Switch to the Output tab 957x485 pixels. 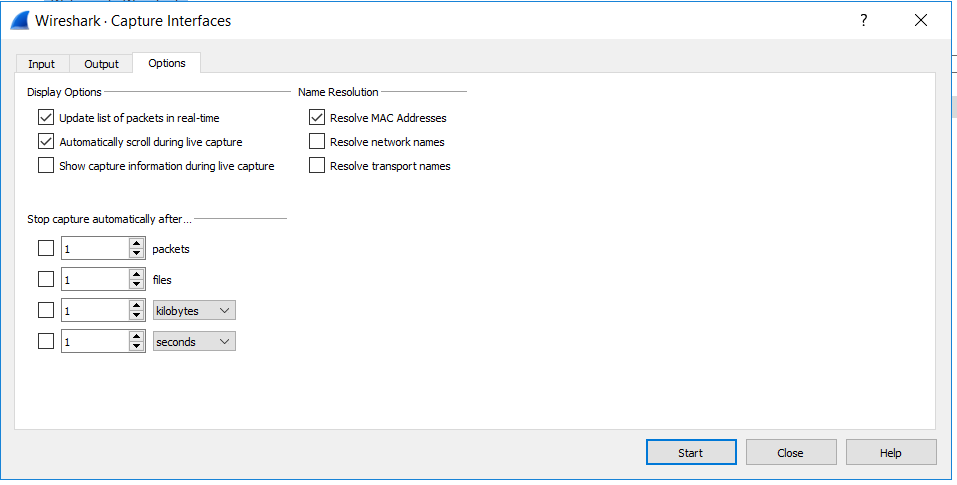(x=101, y=64)
